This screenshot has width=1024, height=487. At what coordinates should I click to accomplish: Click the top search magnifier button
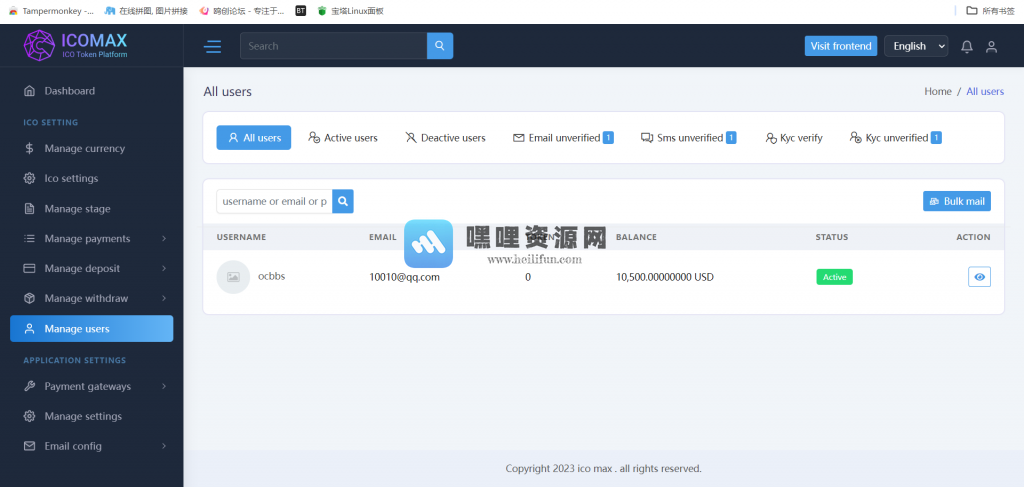pos(440,46)
